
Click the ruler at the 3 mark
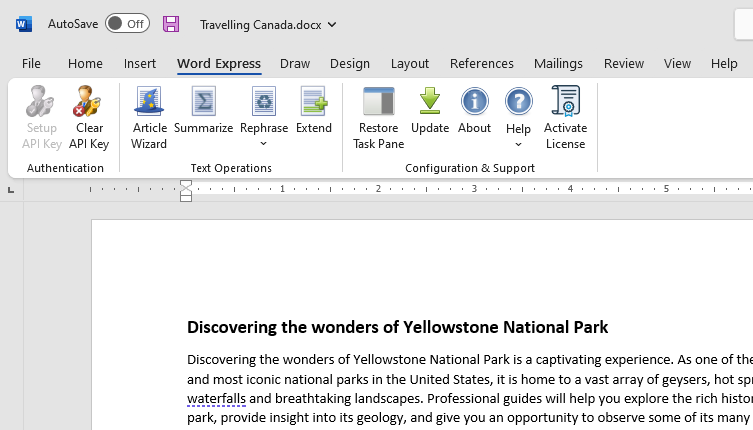click(x=474, y=189)
